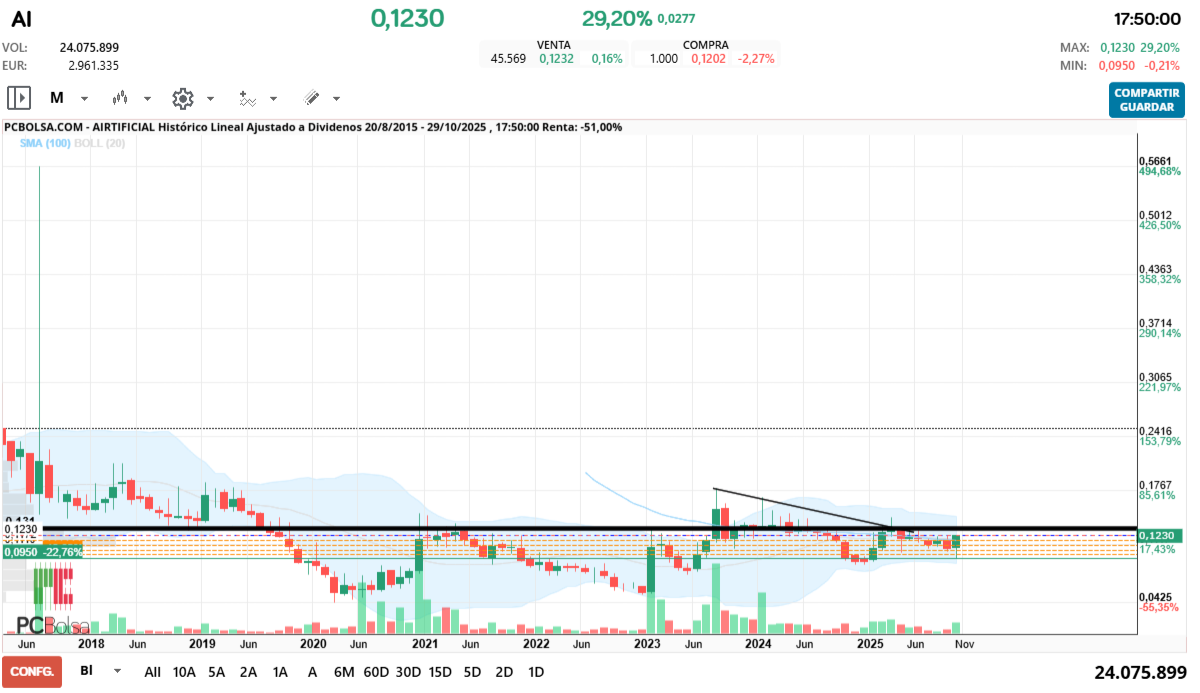Open the add indicator icon

[247, 98]
